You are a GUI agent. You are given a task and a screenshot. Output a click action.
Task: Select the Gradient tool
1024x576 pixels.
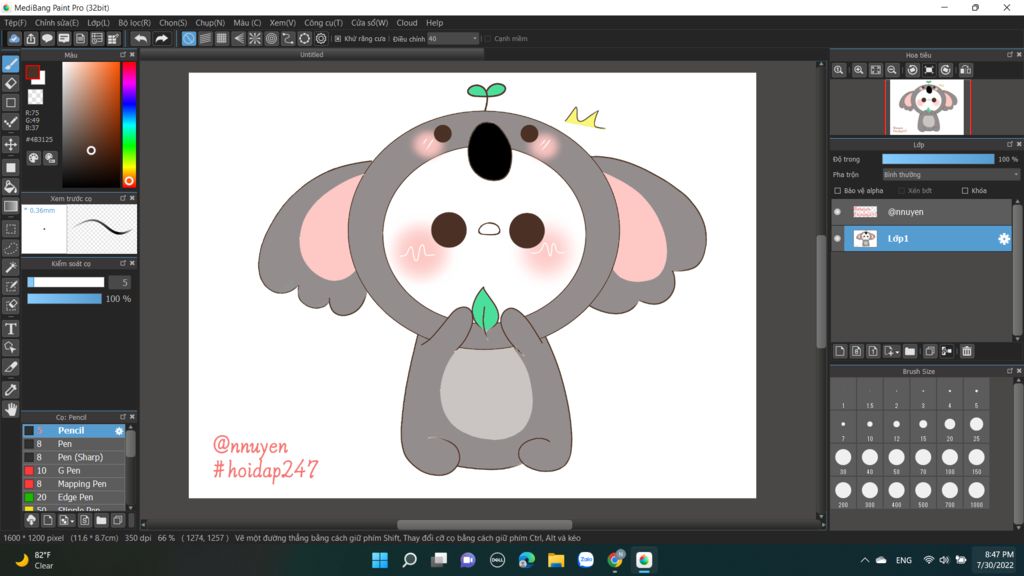[10, 206]
